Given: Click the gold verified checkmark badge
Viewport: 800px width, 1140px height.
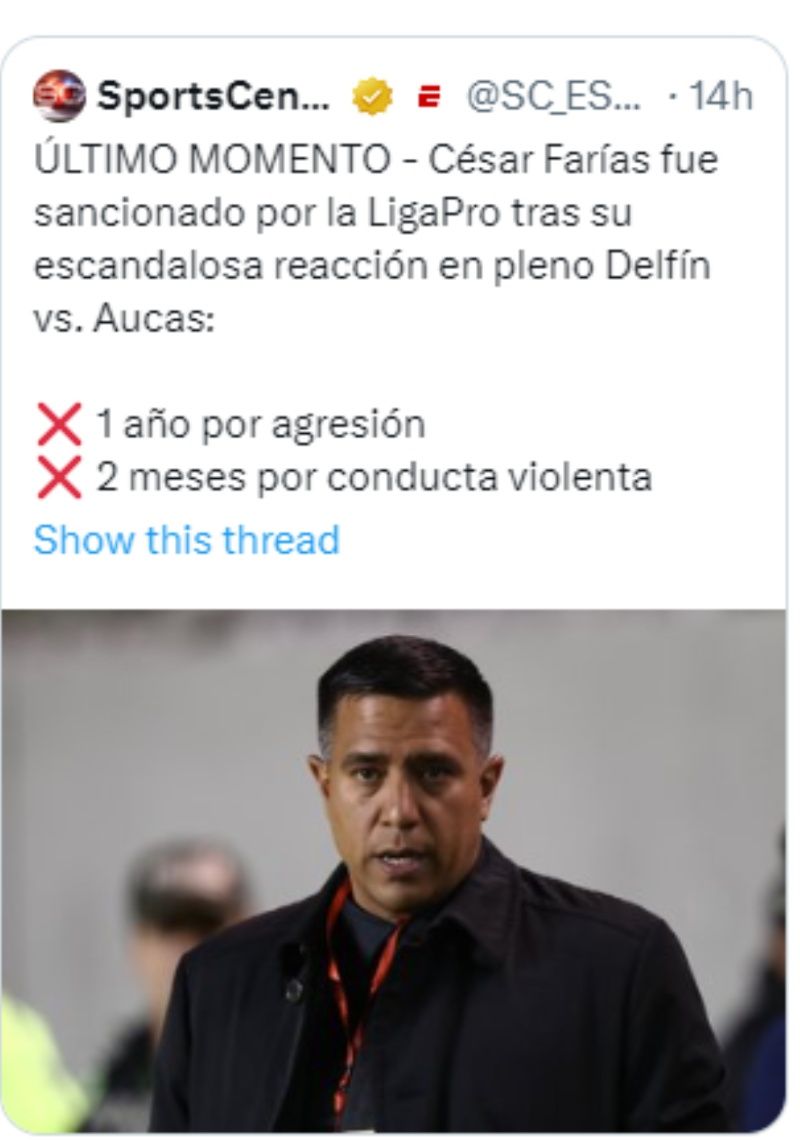Looking at the screenshot, I should pyautogui.click(x=372, y=96).
